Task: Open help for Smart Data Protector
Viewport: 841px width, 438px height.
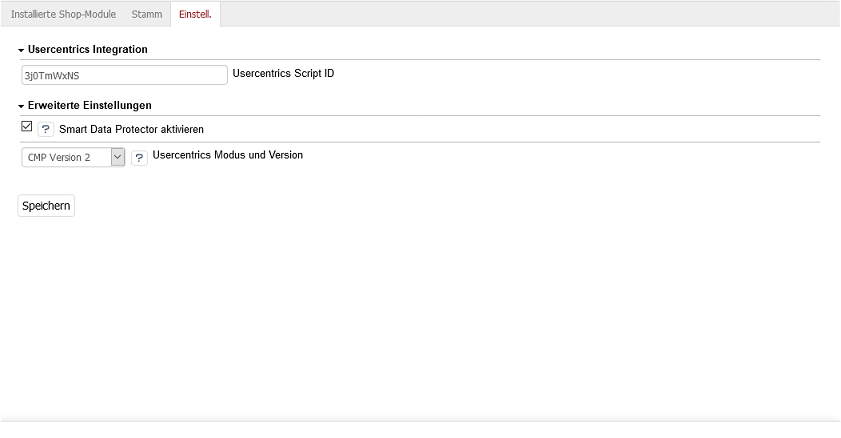Action: click(x=45, y=130)
